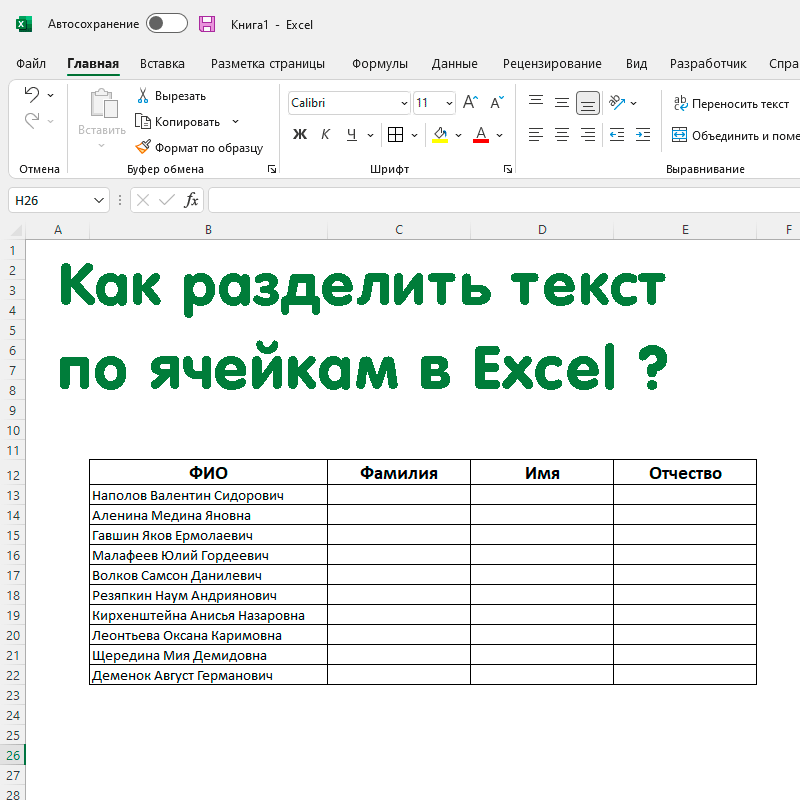Save the workbook with the floppy disk icon
Screen dimensions: 800x800
[x=207, y=24]
